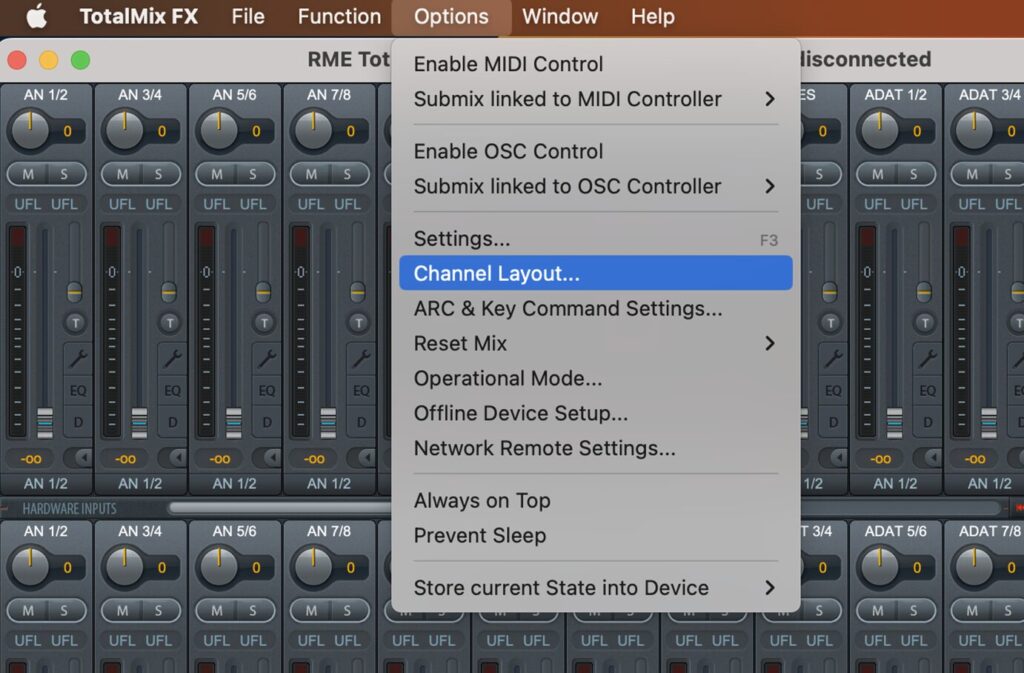Image resolution: width=1024 pixels, height=673 pixels.
Task: Expand the Submix linked to MIDI Controller submenu
Action: [x=568, y=99]
